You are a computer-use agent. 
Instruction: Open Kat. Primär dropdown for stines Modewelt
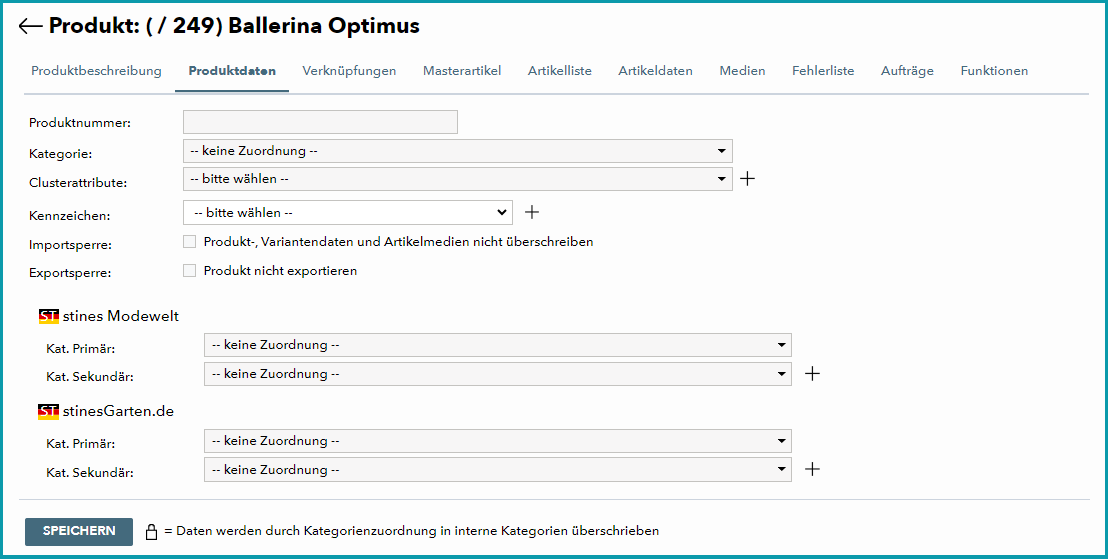pos(497,345)
